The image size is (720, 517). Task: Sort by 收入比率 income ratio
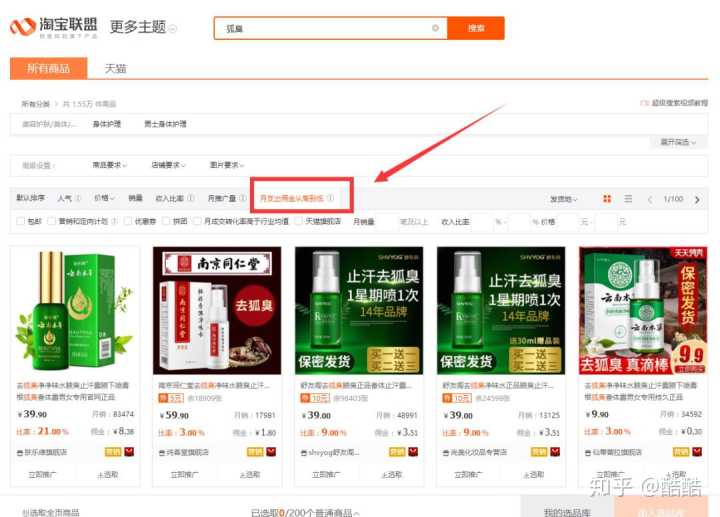[x=169, y=198]
